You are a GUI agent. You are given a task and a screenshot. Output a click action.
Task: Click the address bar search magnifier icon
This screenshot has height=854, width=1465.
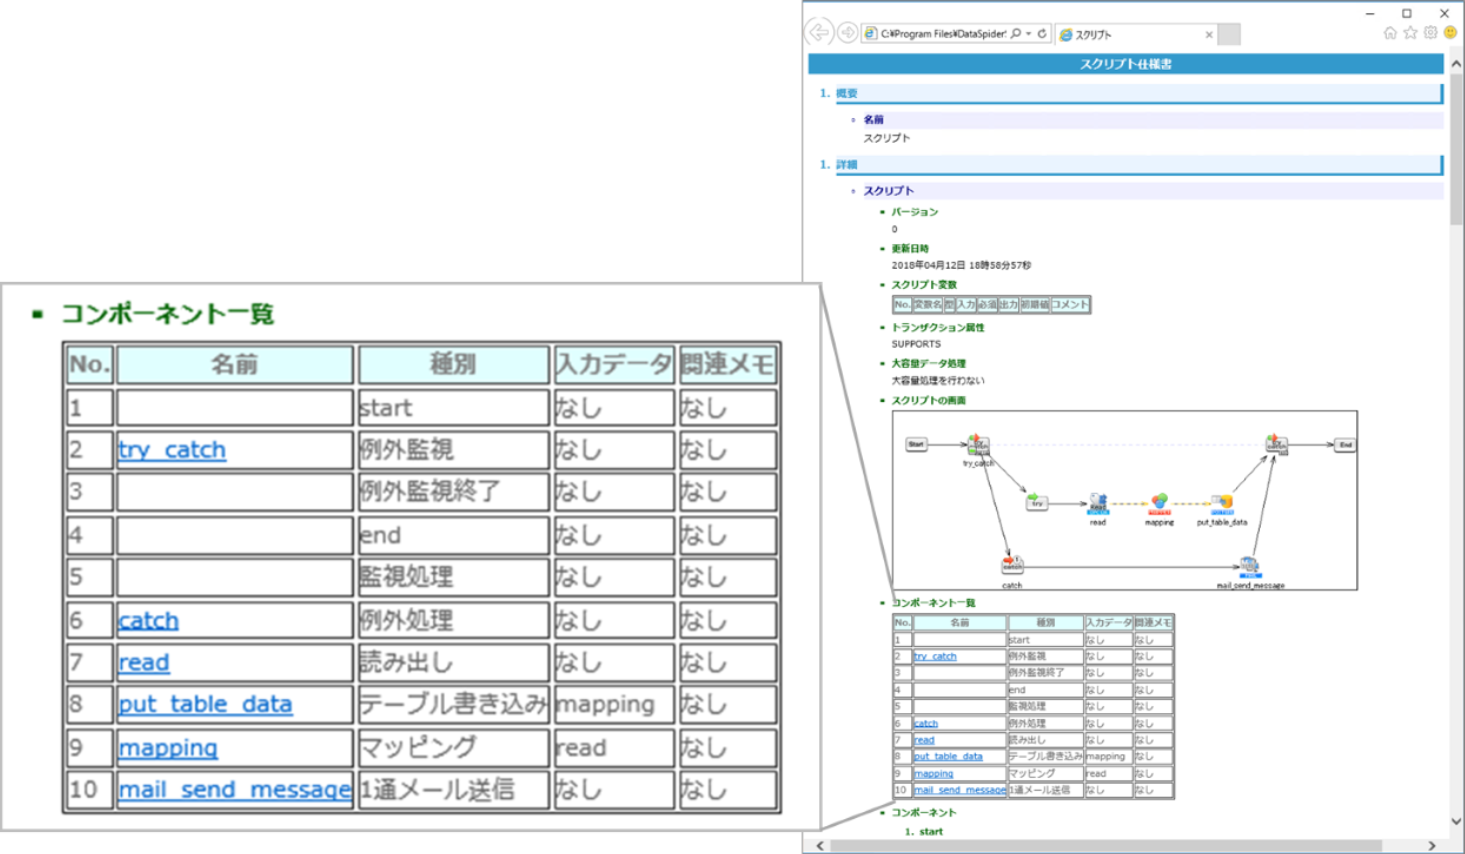tap(1016, 34)
